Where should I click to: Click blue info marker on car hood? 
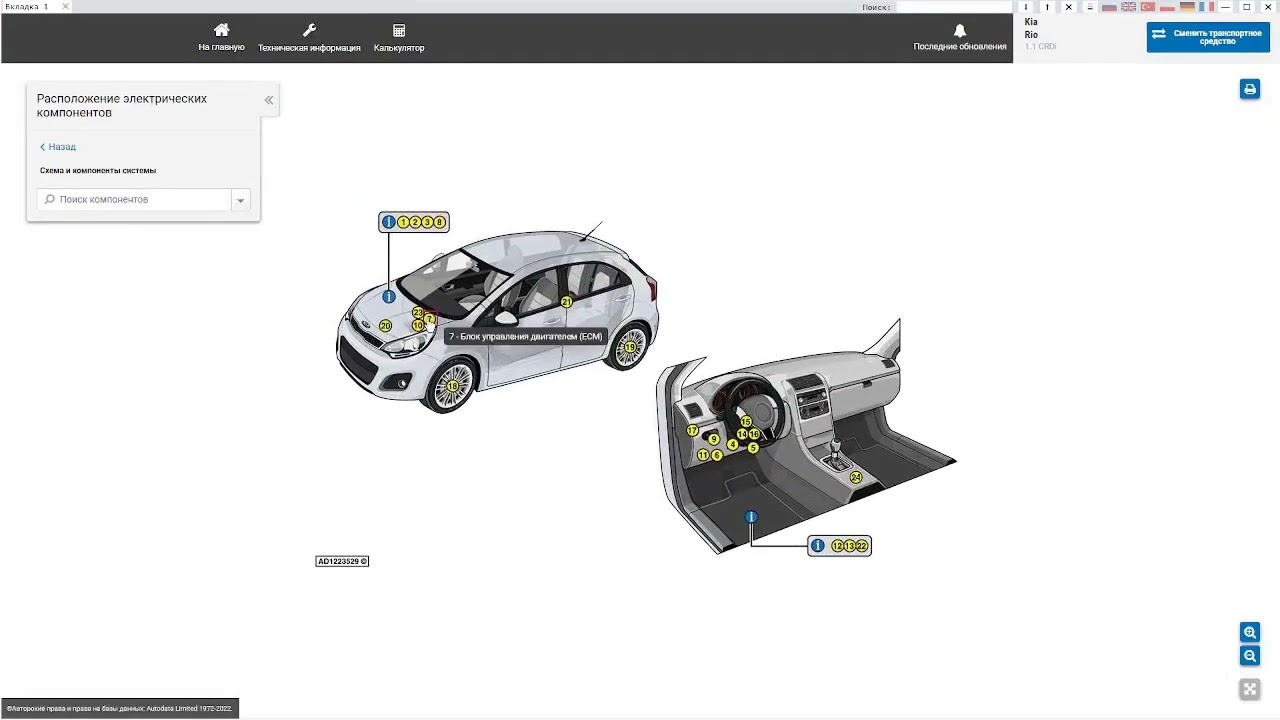pos(389,297)
